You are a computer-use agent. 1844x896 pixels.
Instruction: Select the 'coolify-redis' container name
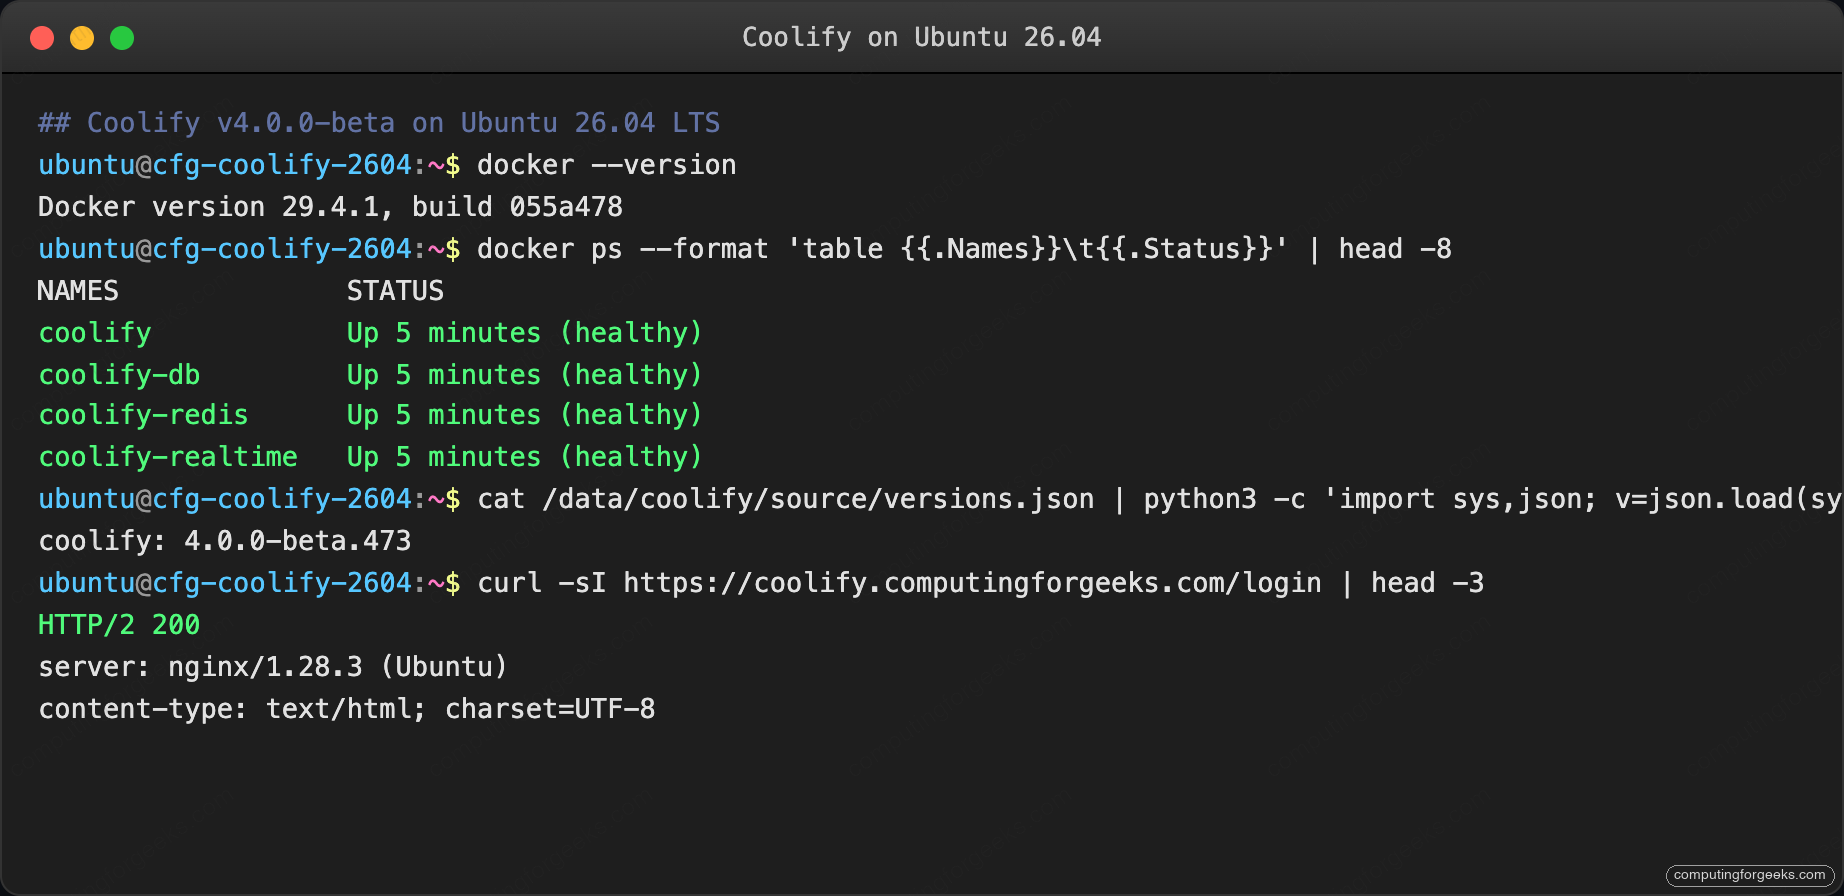(x=143, y=415)
